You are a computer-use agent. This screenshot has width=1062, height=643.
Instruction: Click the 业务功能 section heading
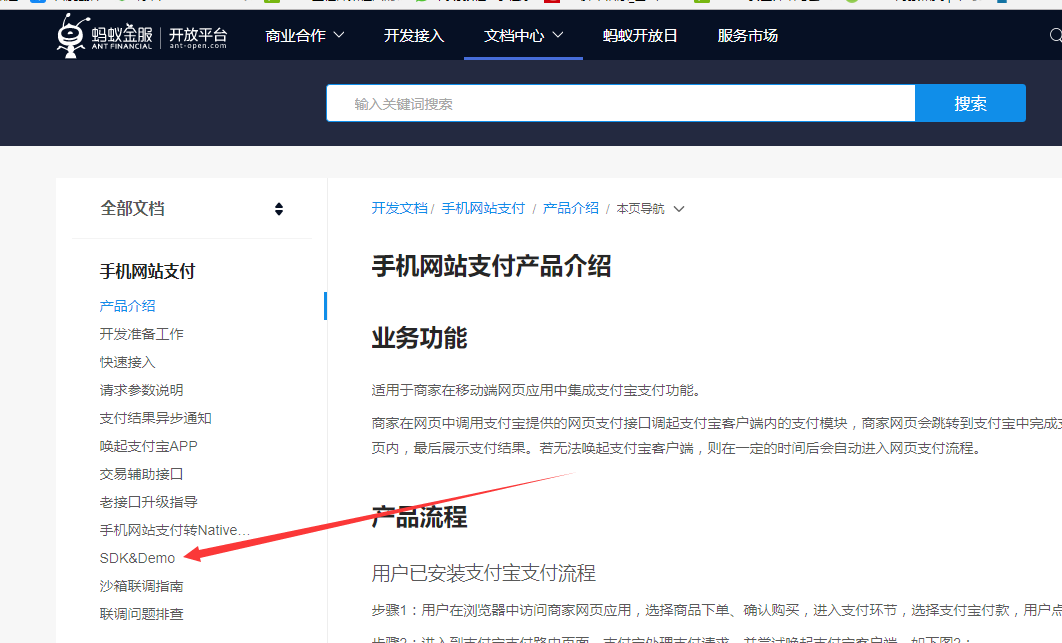point(419,337)
